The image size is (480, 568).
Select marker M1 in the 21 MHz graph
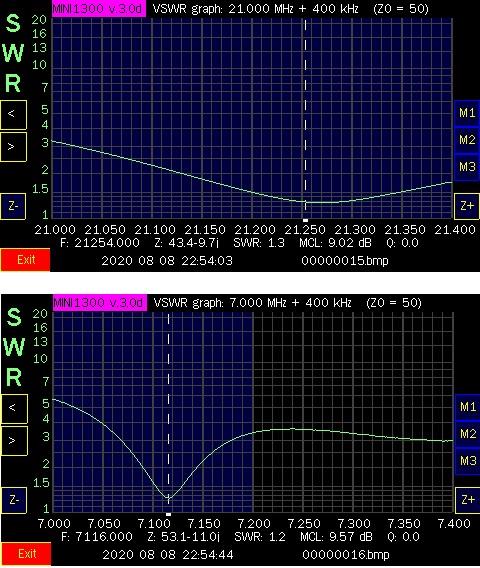(x=467, y=113)
